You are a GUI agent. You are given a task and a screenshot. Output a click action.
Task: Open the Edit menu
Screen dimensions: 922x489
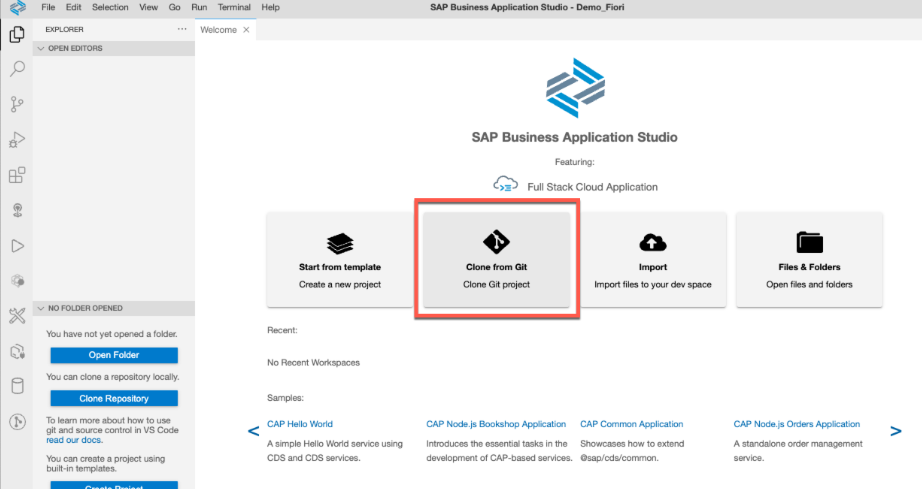(74, 7)
